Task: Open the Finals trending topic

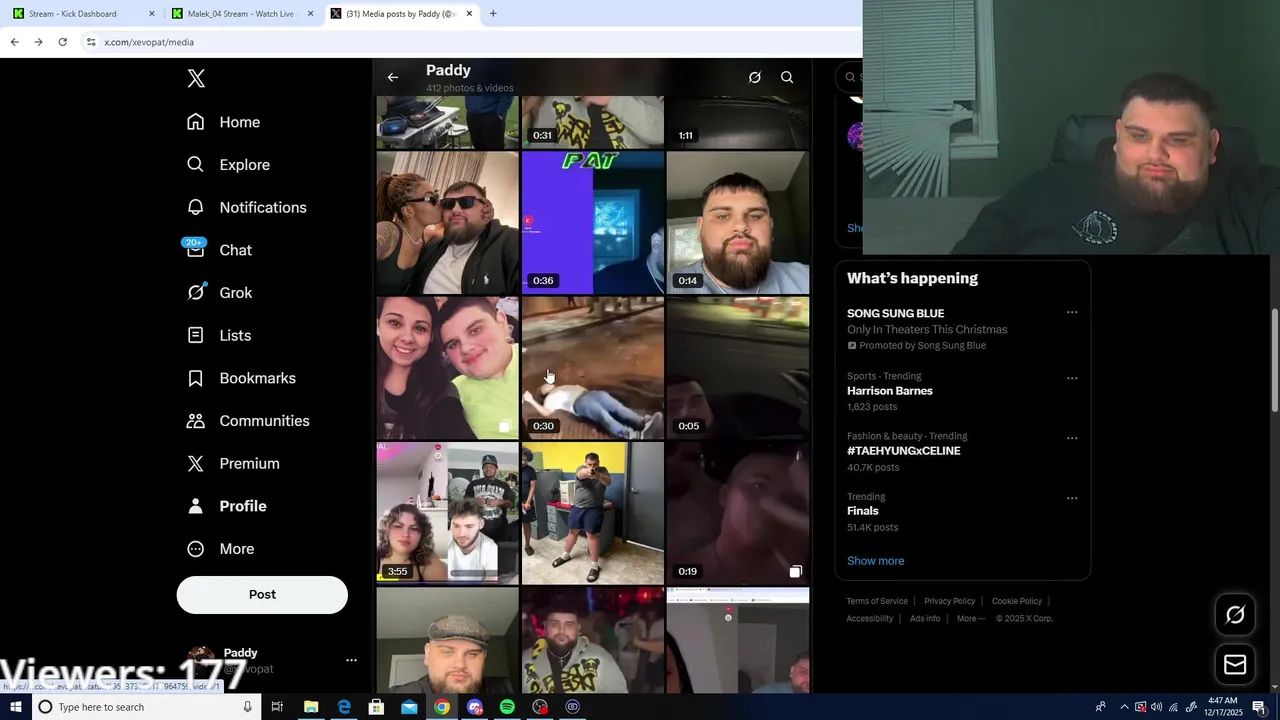Action: (862, 511)
